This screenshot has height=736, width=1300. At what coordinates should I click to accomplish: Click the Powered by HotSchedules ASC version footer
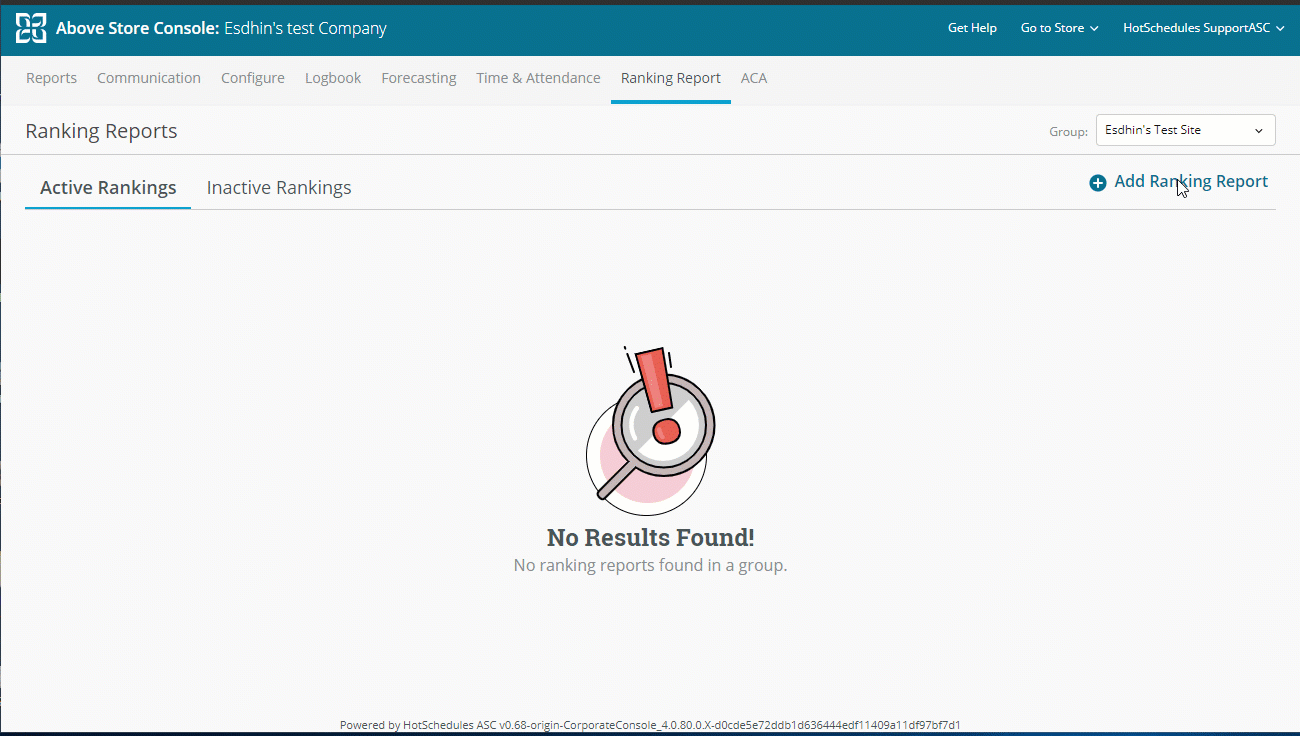[650, 725]
